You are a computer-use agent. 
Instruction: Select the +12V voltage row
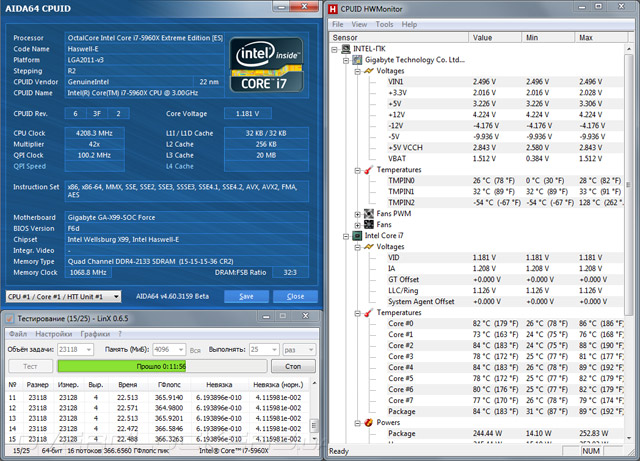pyautogui.click(x=505, y=115)
